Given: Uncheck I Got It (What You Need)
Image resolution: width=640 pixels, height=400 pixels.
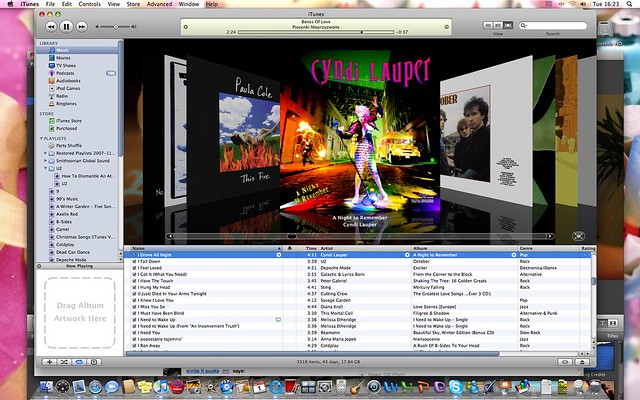Looking at the screenshot, I should [x=134, y=274].
